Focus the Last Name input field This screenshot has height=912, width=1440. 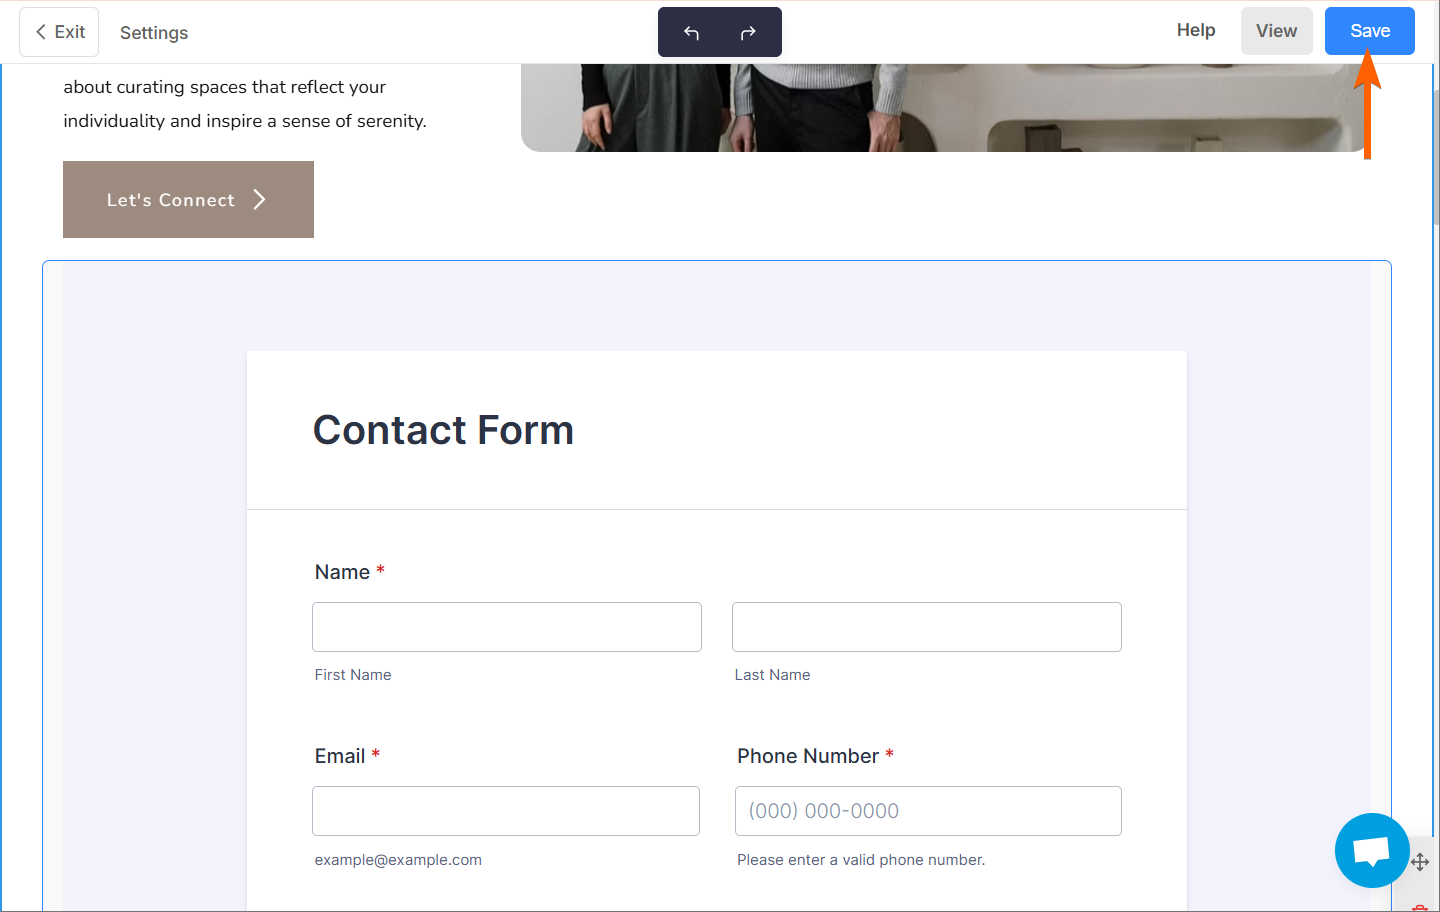coord(926,627)
